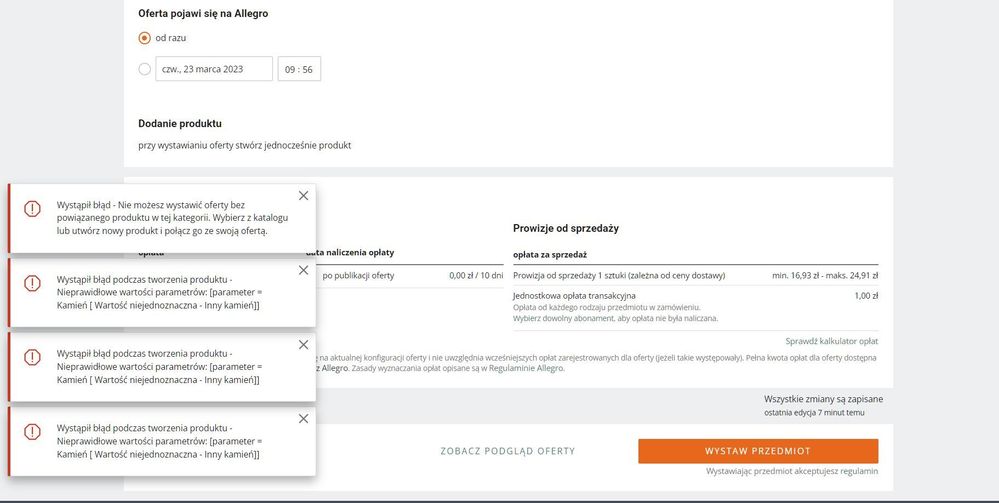
Task: Close the middle Kamień parameter error toast
Action: tap(303, 344)
